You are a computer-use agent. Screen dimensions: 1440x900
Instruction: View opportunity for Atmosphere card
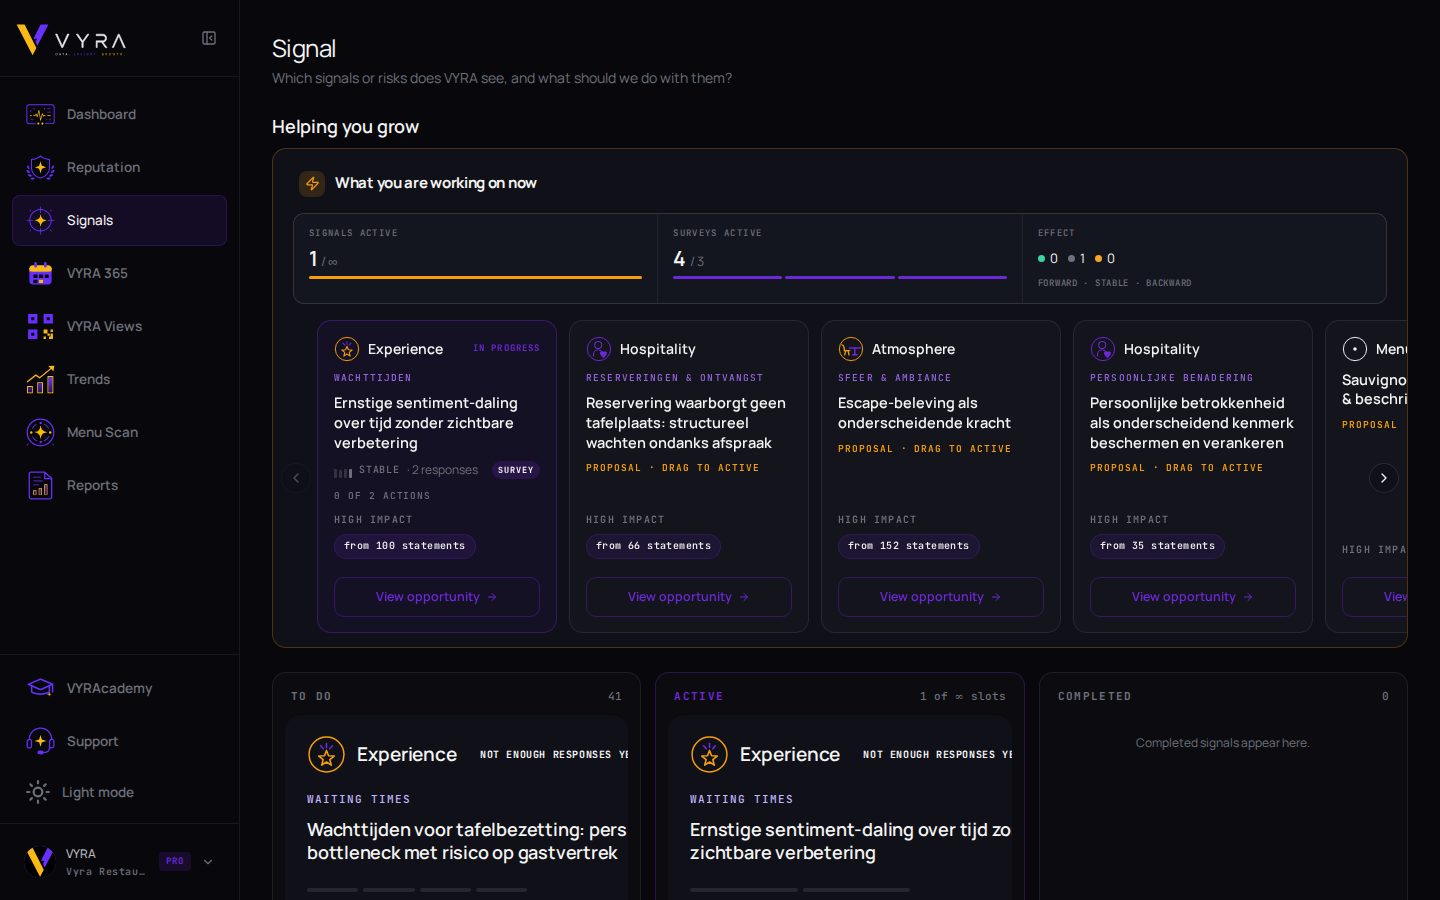click(x=941, y=597)
